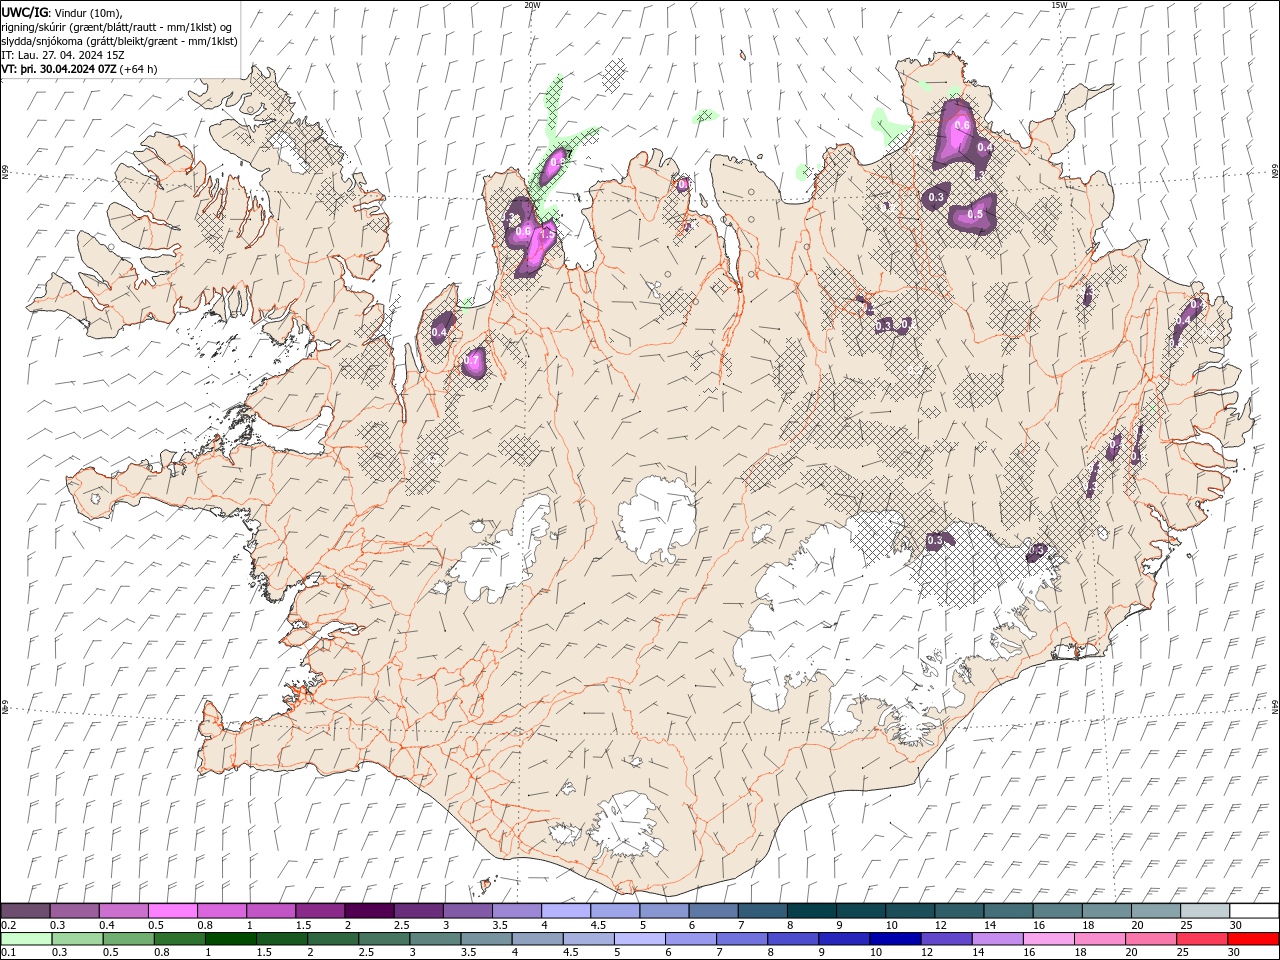Screen dimensions: 1280x960
Task: Click the "20" value in the upper legend row
Action: point(1137,925)
